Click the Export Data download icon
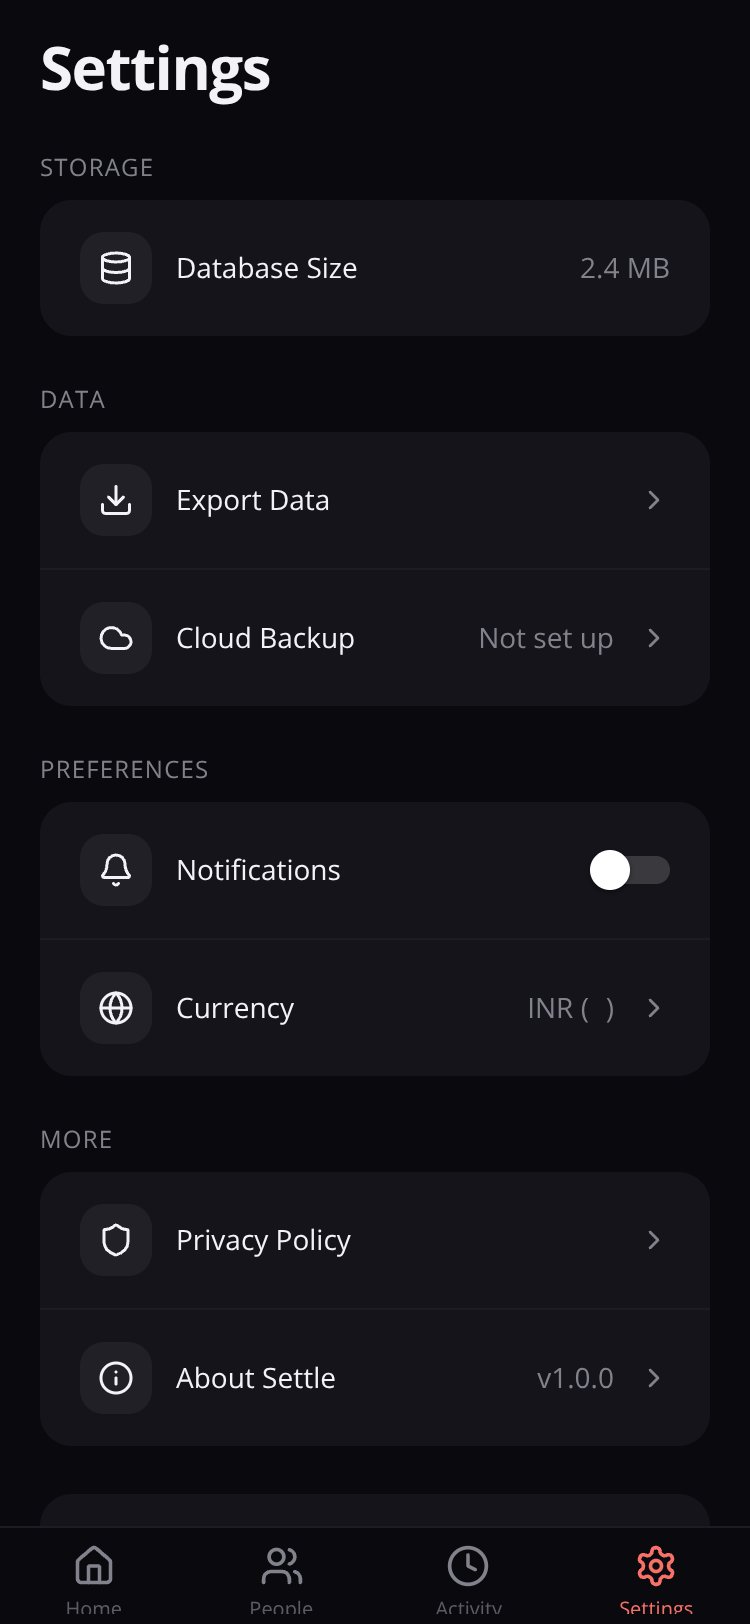This screenshot has width=750, height=1624. click(x=116, y=500)
